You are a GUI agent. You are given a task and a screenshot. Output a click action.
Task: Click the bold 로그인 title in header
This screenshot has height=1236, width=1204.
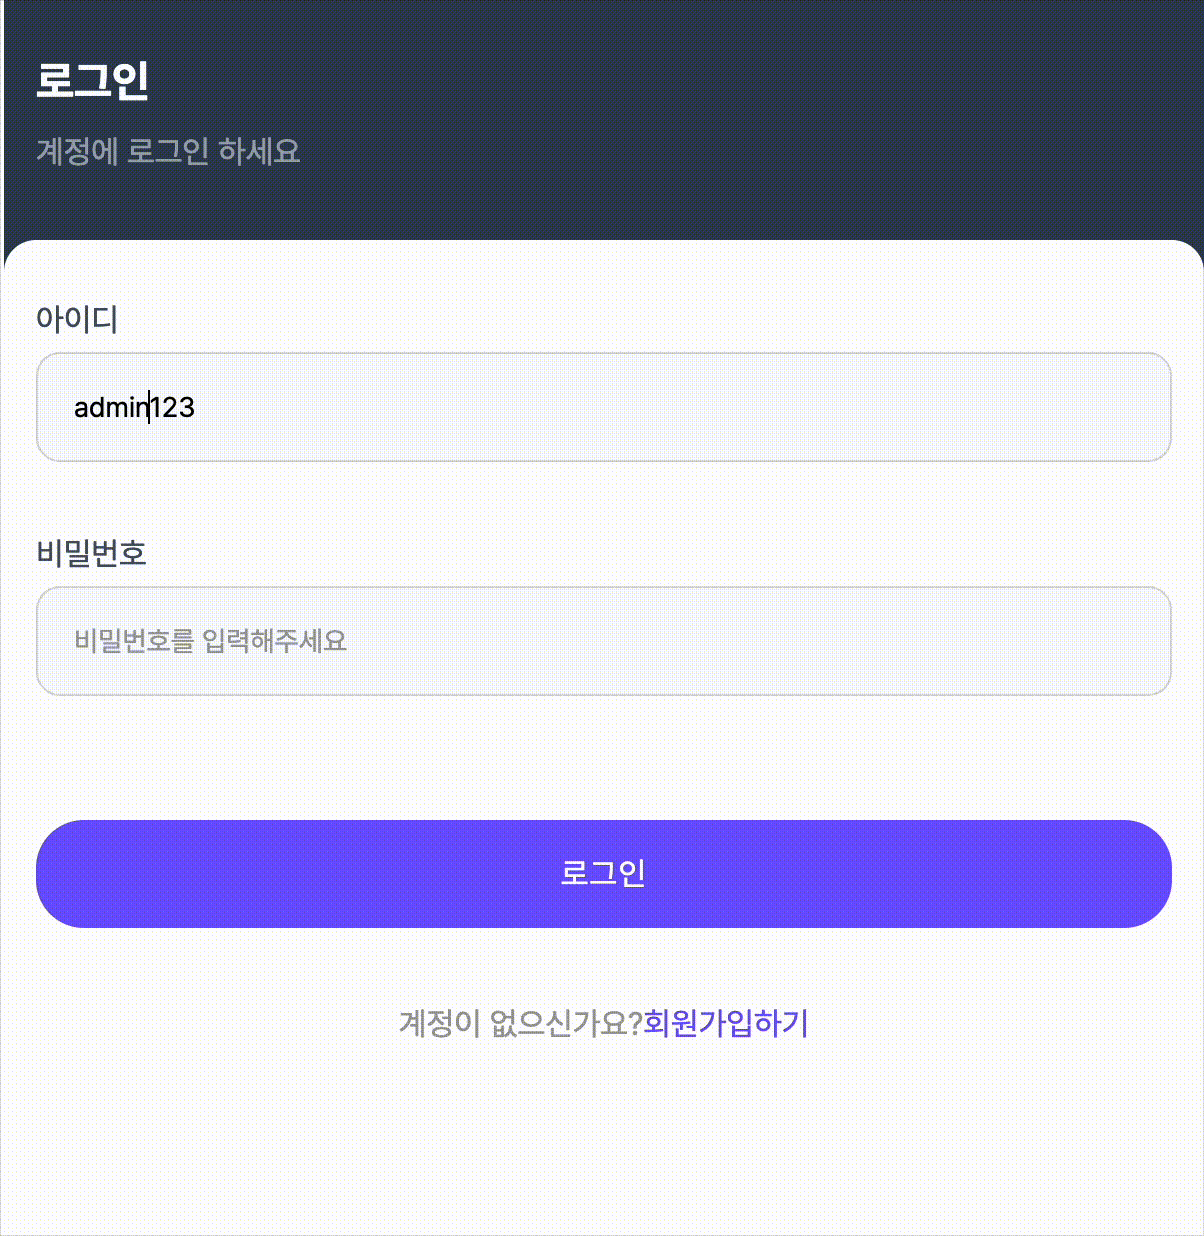click(x=92, y=80)
